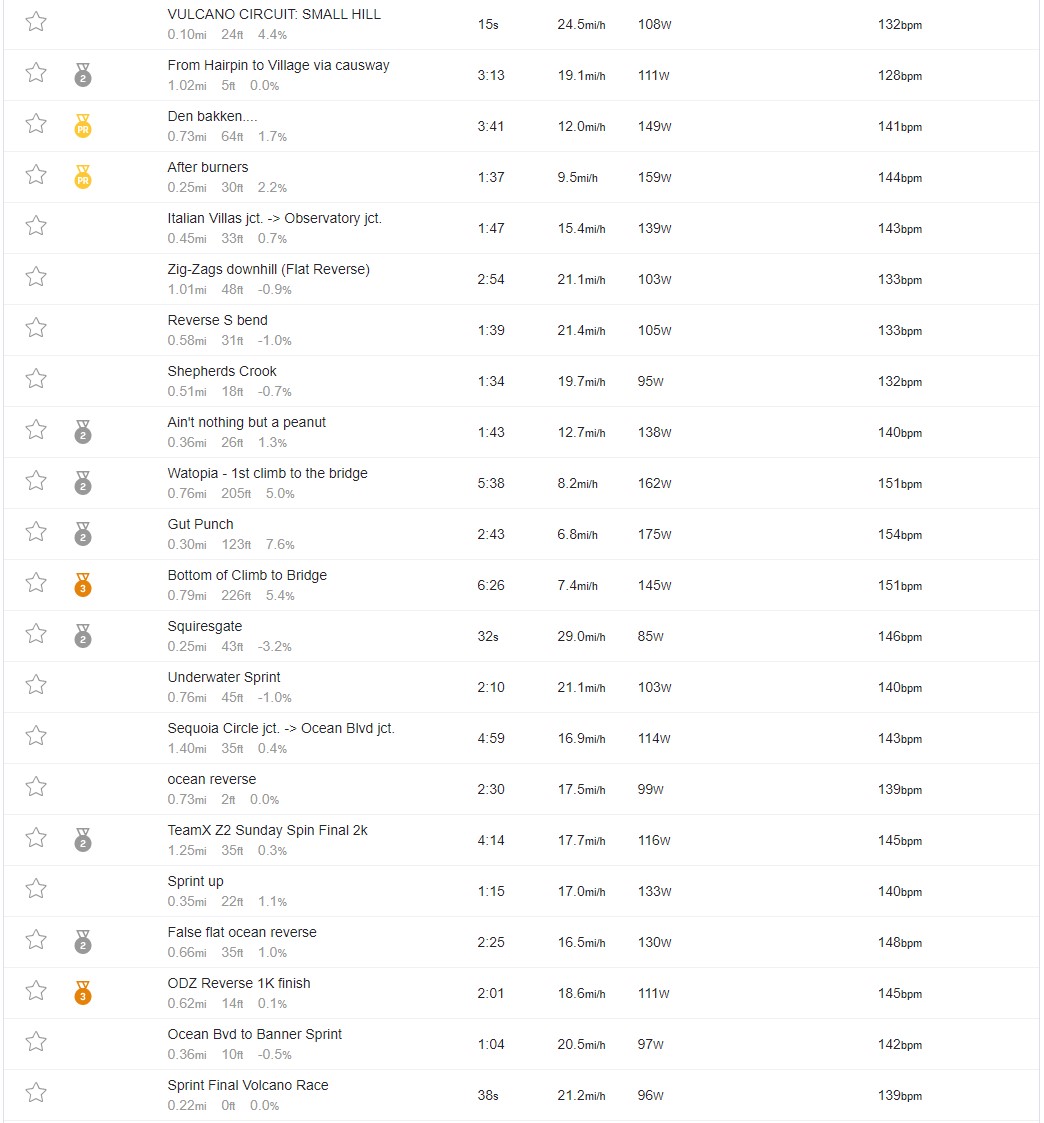Viewport: 1044px width, 1123px height.
Task: Open Sequoia Circle jct. -> Ocean Blvd jct.
Action: [281, 728]
